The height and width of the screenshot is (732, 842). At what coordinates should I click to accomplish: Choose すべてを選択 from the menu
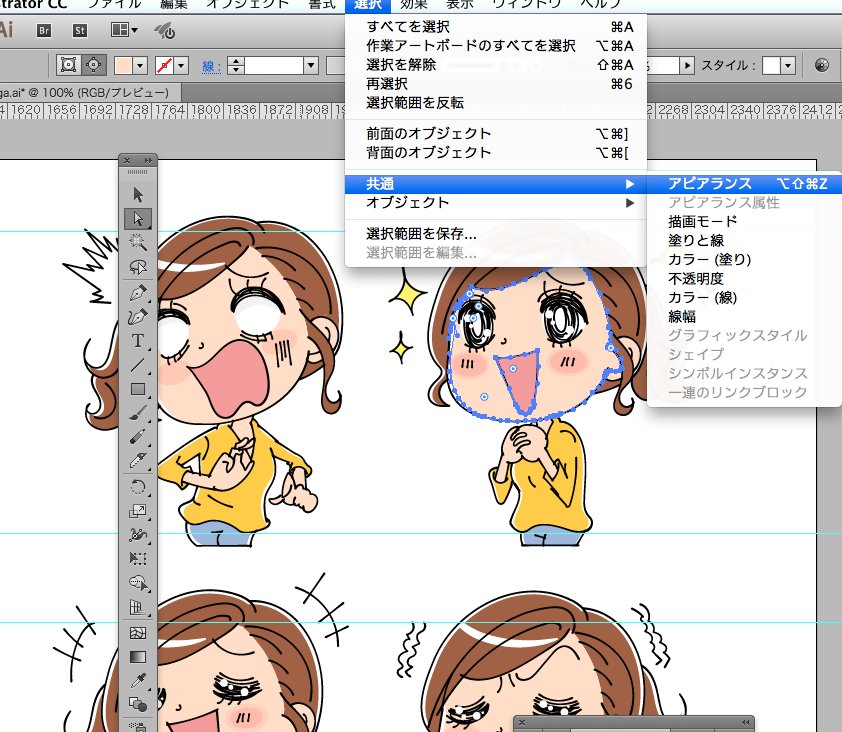coord(495,27)
